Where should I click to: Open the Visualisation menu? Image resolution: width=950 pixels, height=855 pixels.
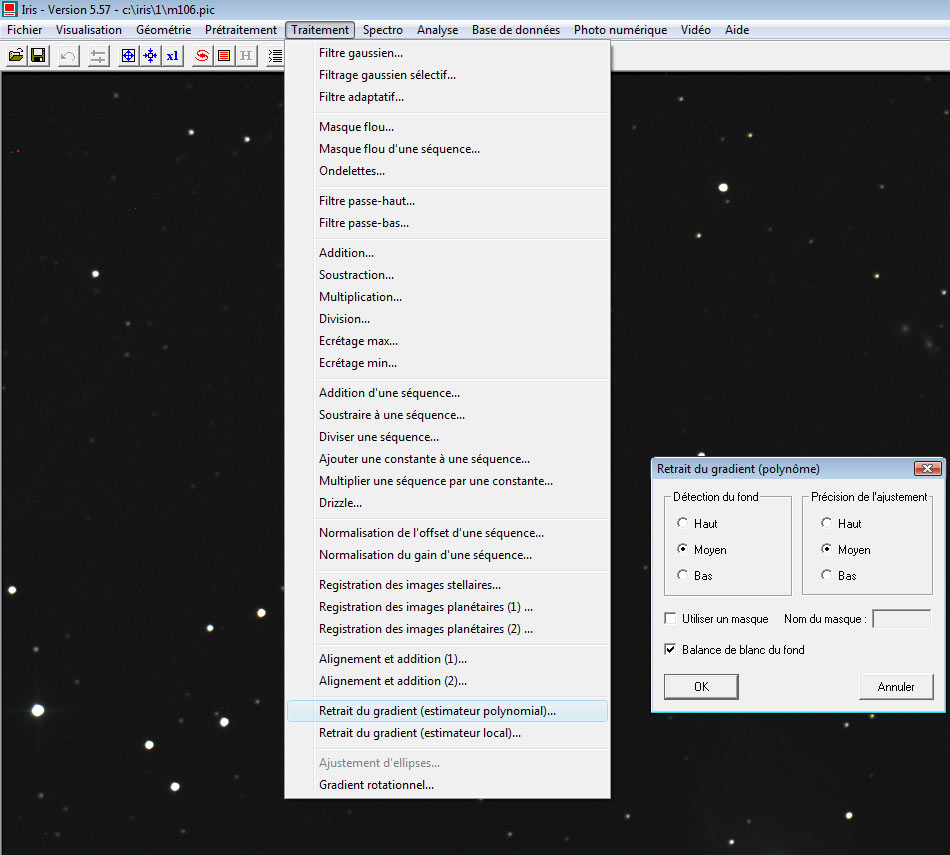pos(88,30)
